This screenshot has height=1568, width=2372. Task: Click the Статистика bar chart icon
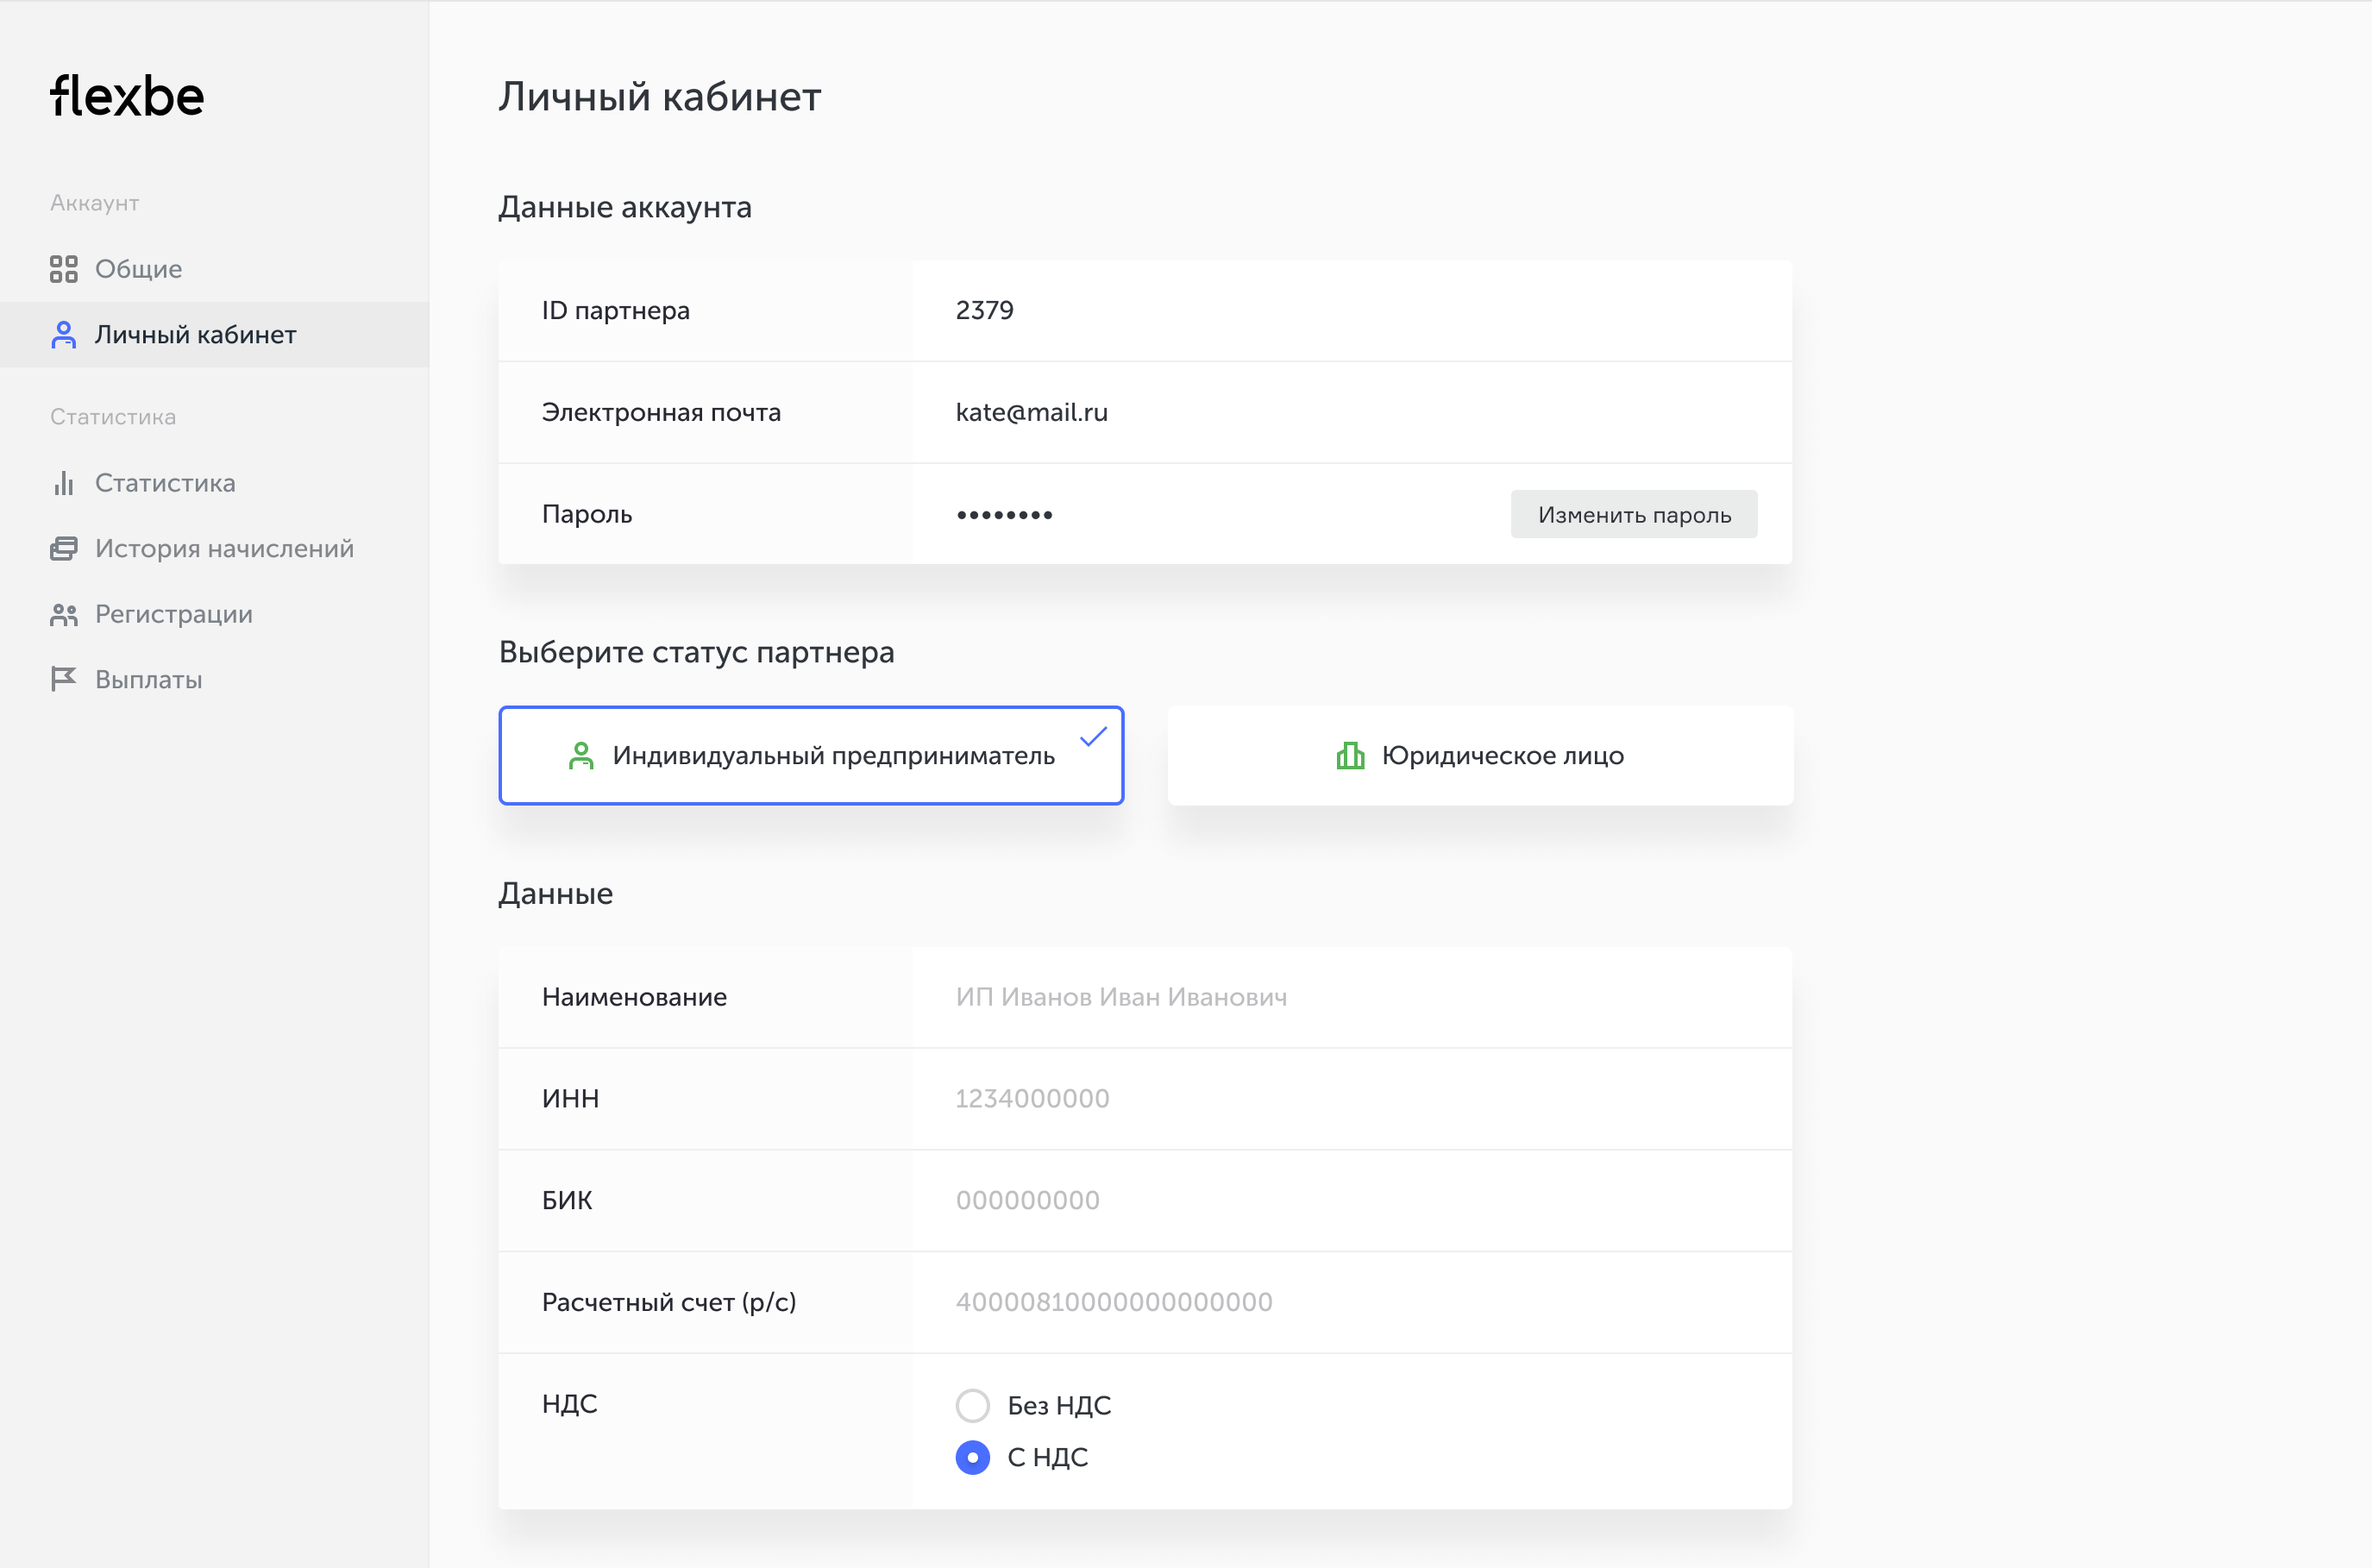point(63,483)
